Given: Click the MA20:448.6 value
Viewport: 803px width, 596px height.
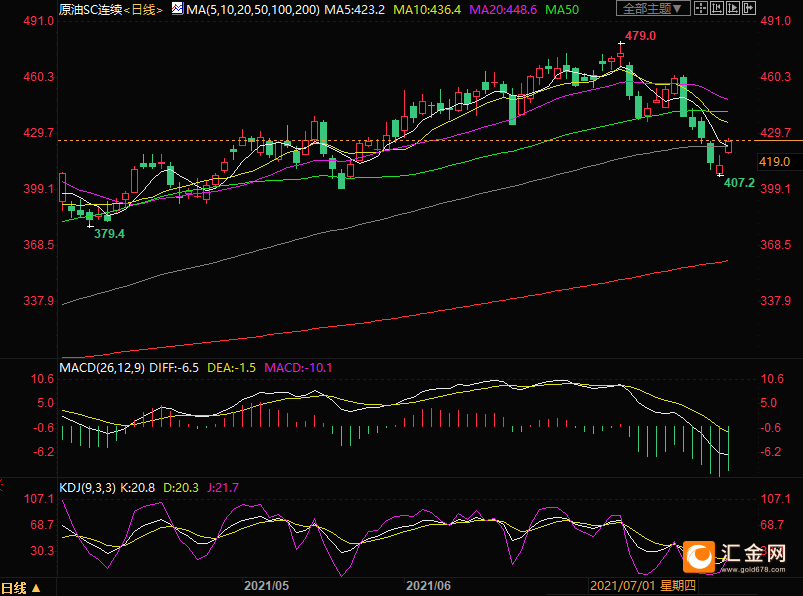Looking at the screenshot, I should tap(503, 9).
